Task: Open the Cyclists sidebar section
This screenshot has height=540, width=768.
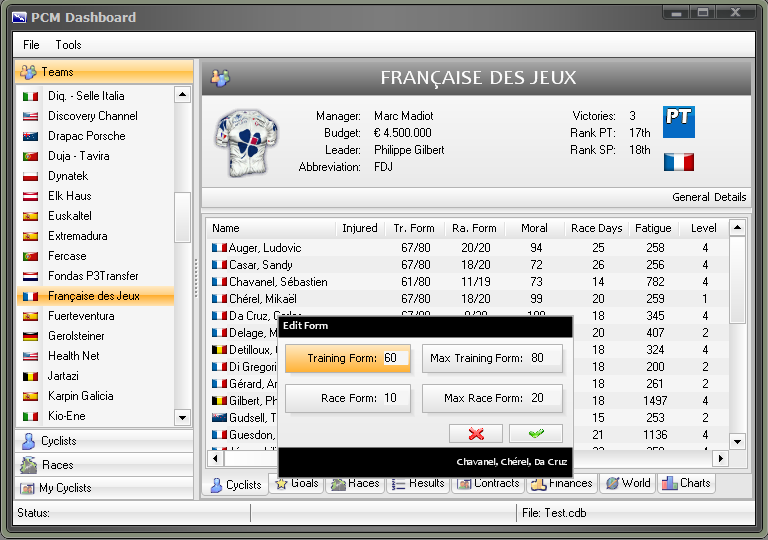Action: click(104, 441)
